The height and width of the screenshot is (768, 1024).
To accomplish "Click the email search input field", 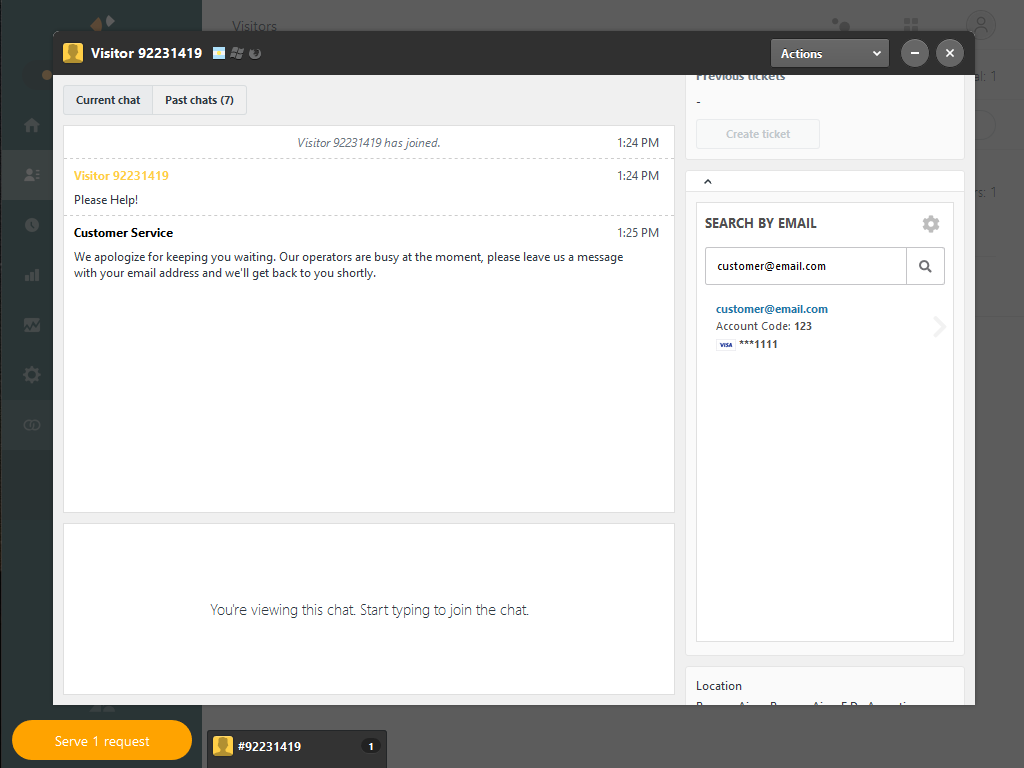I will (805, 267).
